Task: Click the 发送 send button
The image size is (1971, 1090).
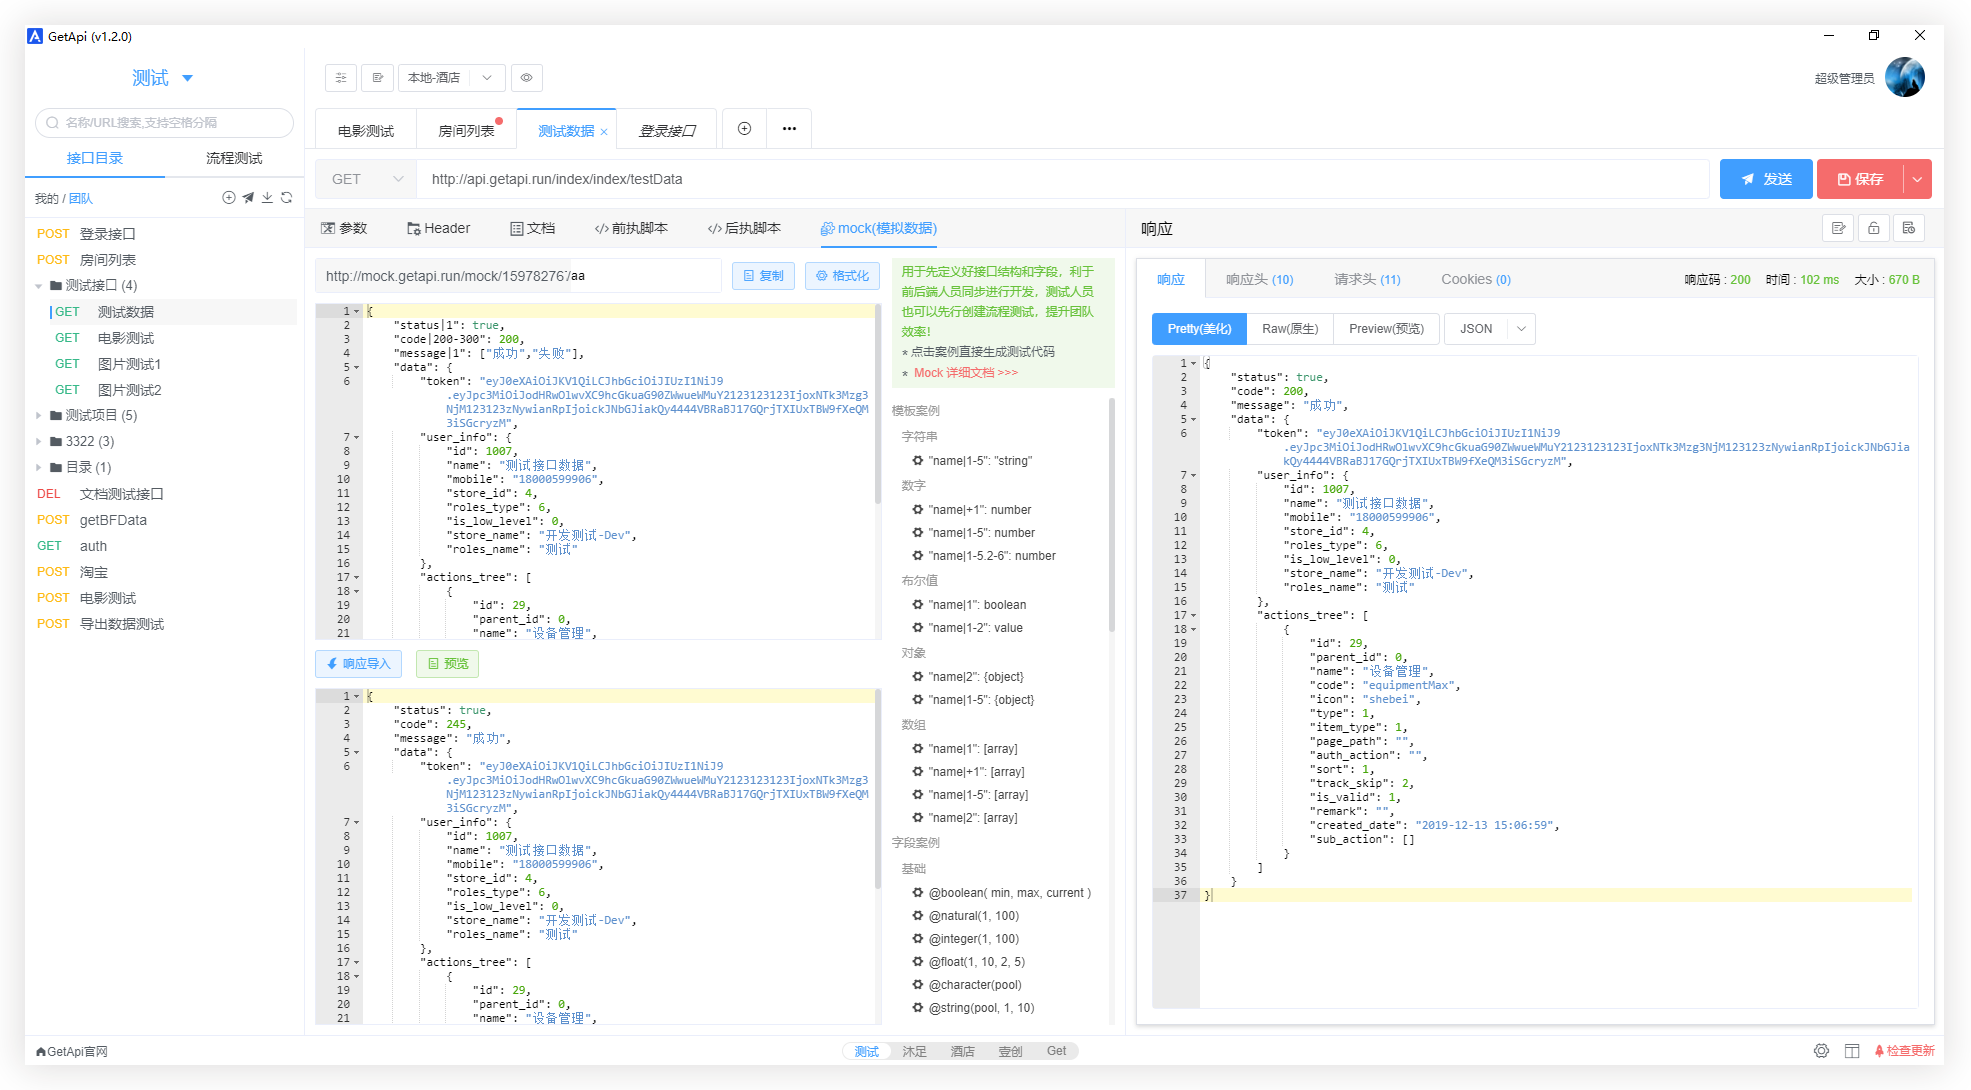Action: (x=1766, y=179)
